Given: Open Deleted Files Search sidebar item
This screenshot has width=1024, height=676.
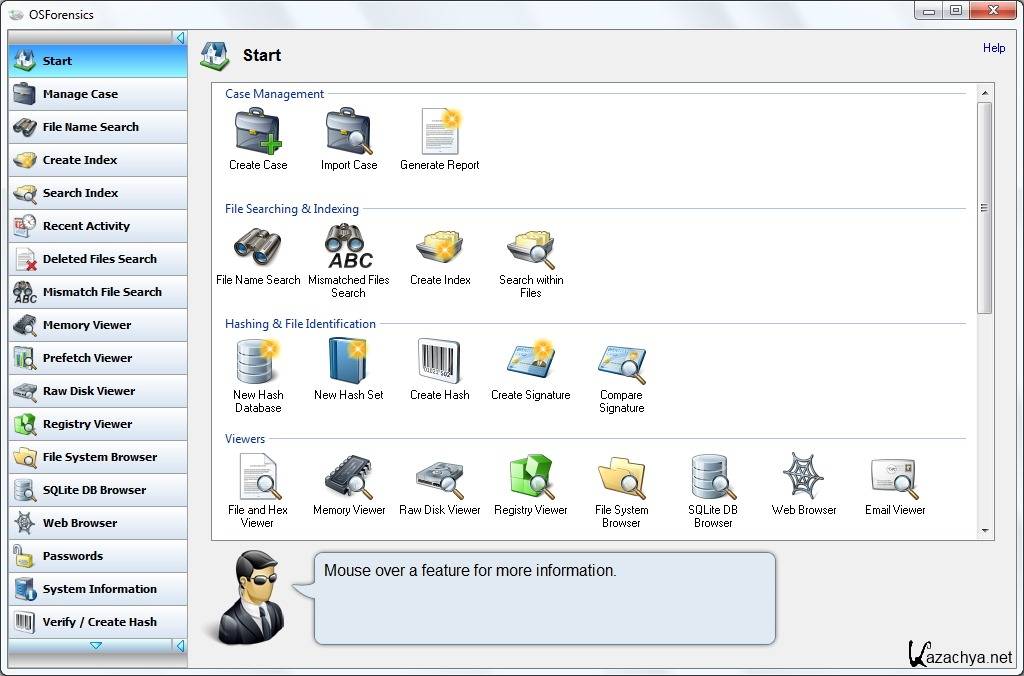Looking at the screenshot, I should (98, 259).
